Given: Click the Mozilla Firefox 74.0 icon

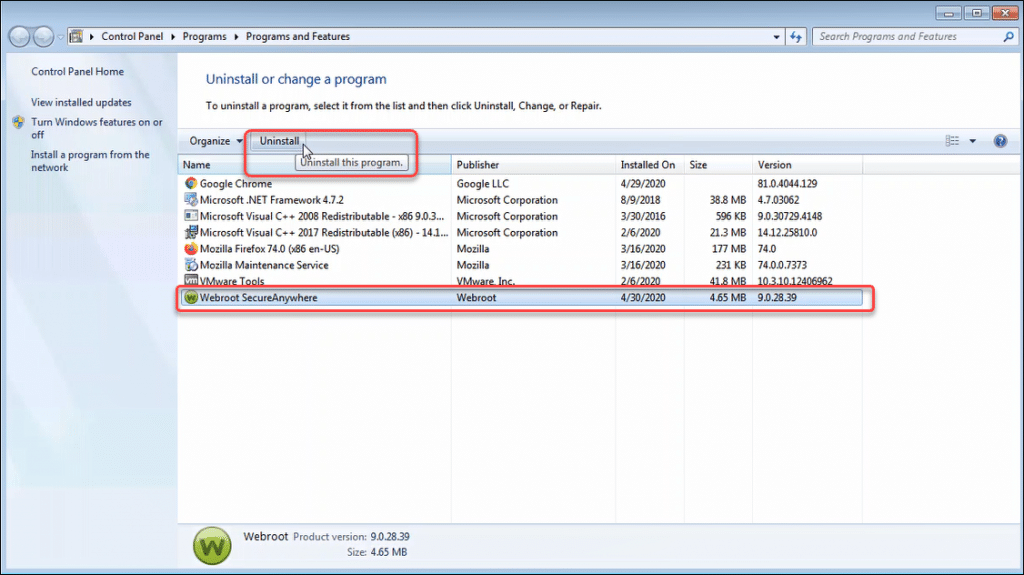Looking at the screenshot, I should 191,248.
